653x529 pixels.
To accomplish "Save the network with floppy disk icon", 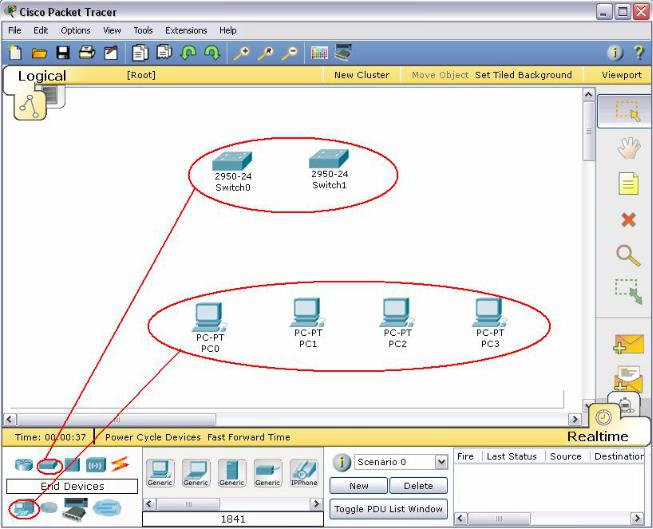I will (63, 52).
